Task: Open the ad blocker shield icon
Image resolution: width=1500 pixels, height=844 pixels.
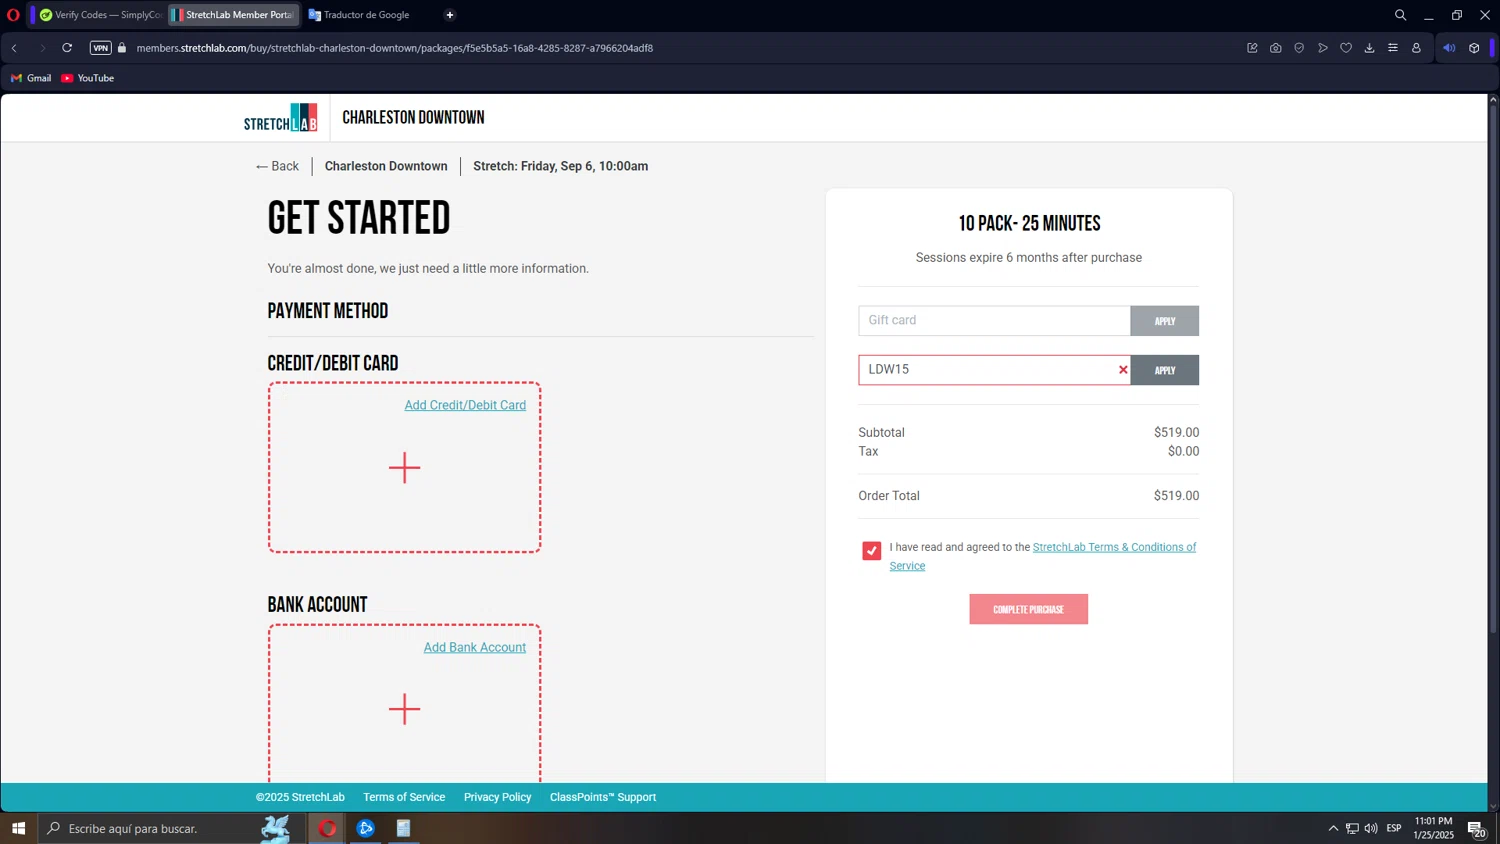Action: 1299,48
